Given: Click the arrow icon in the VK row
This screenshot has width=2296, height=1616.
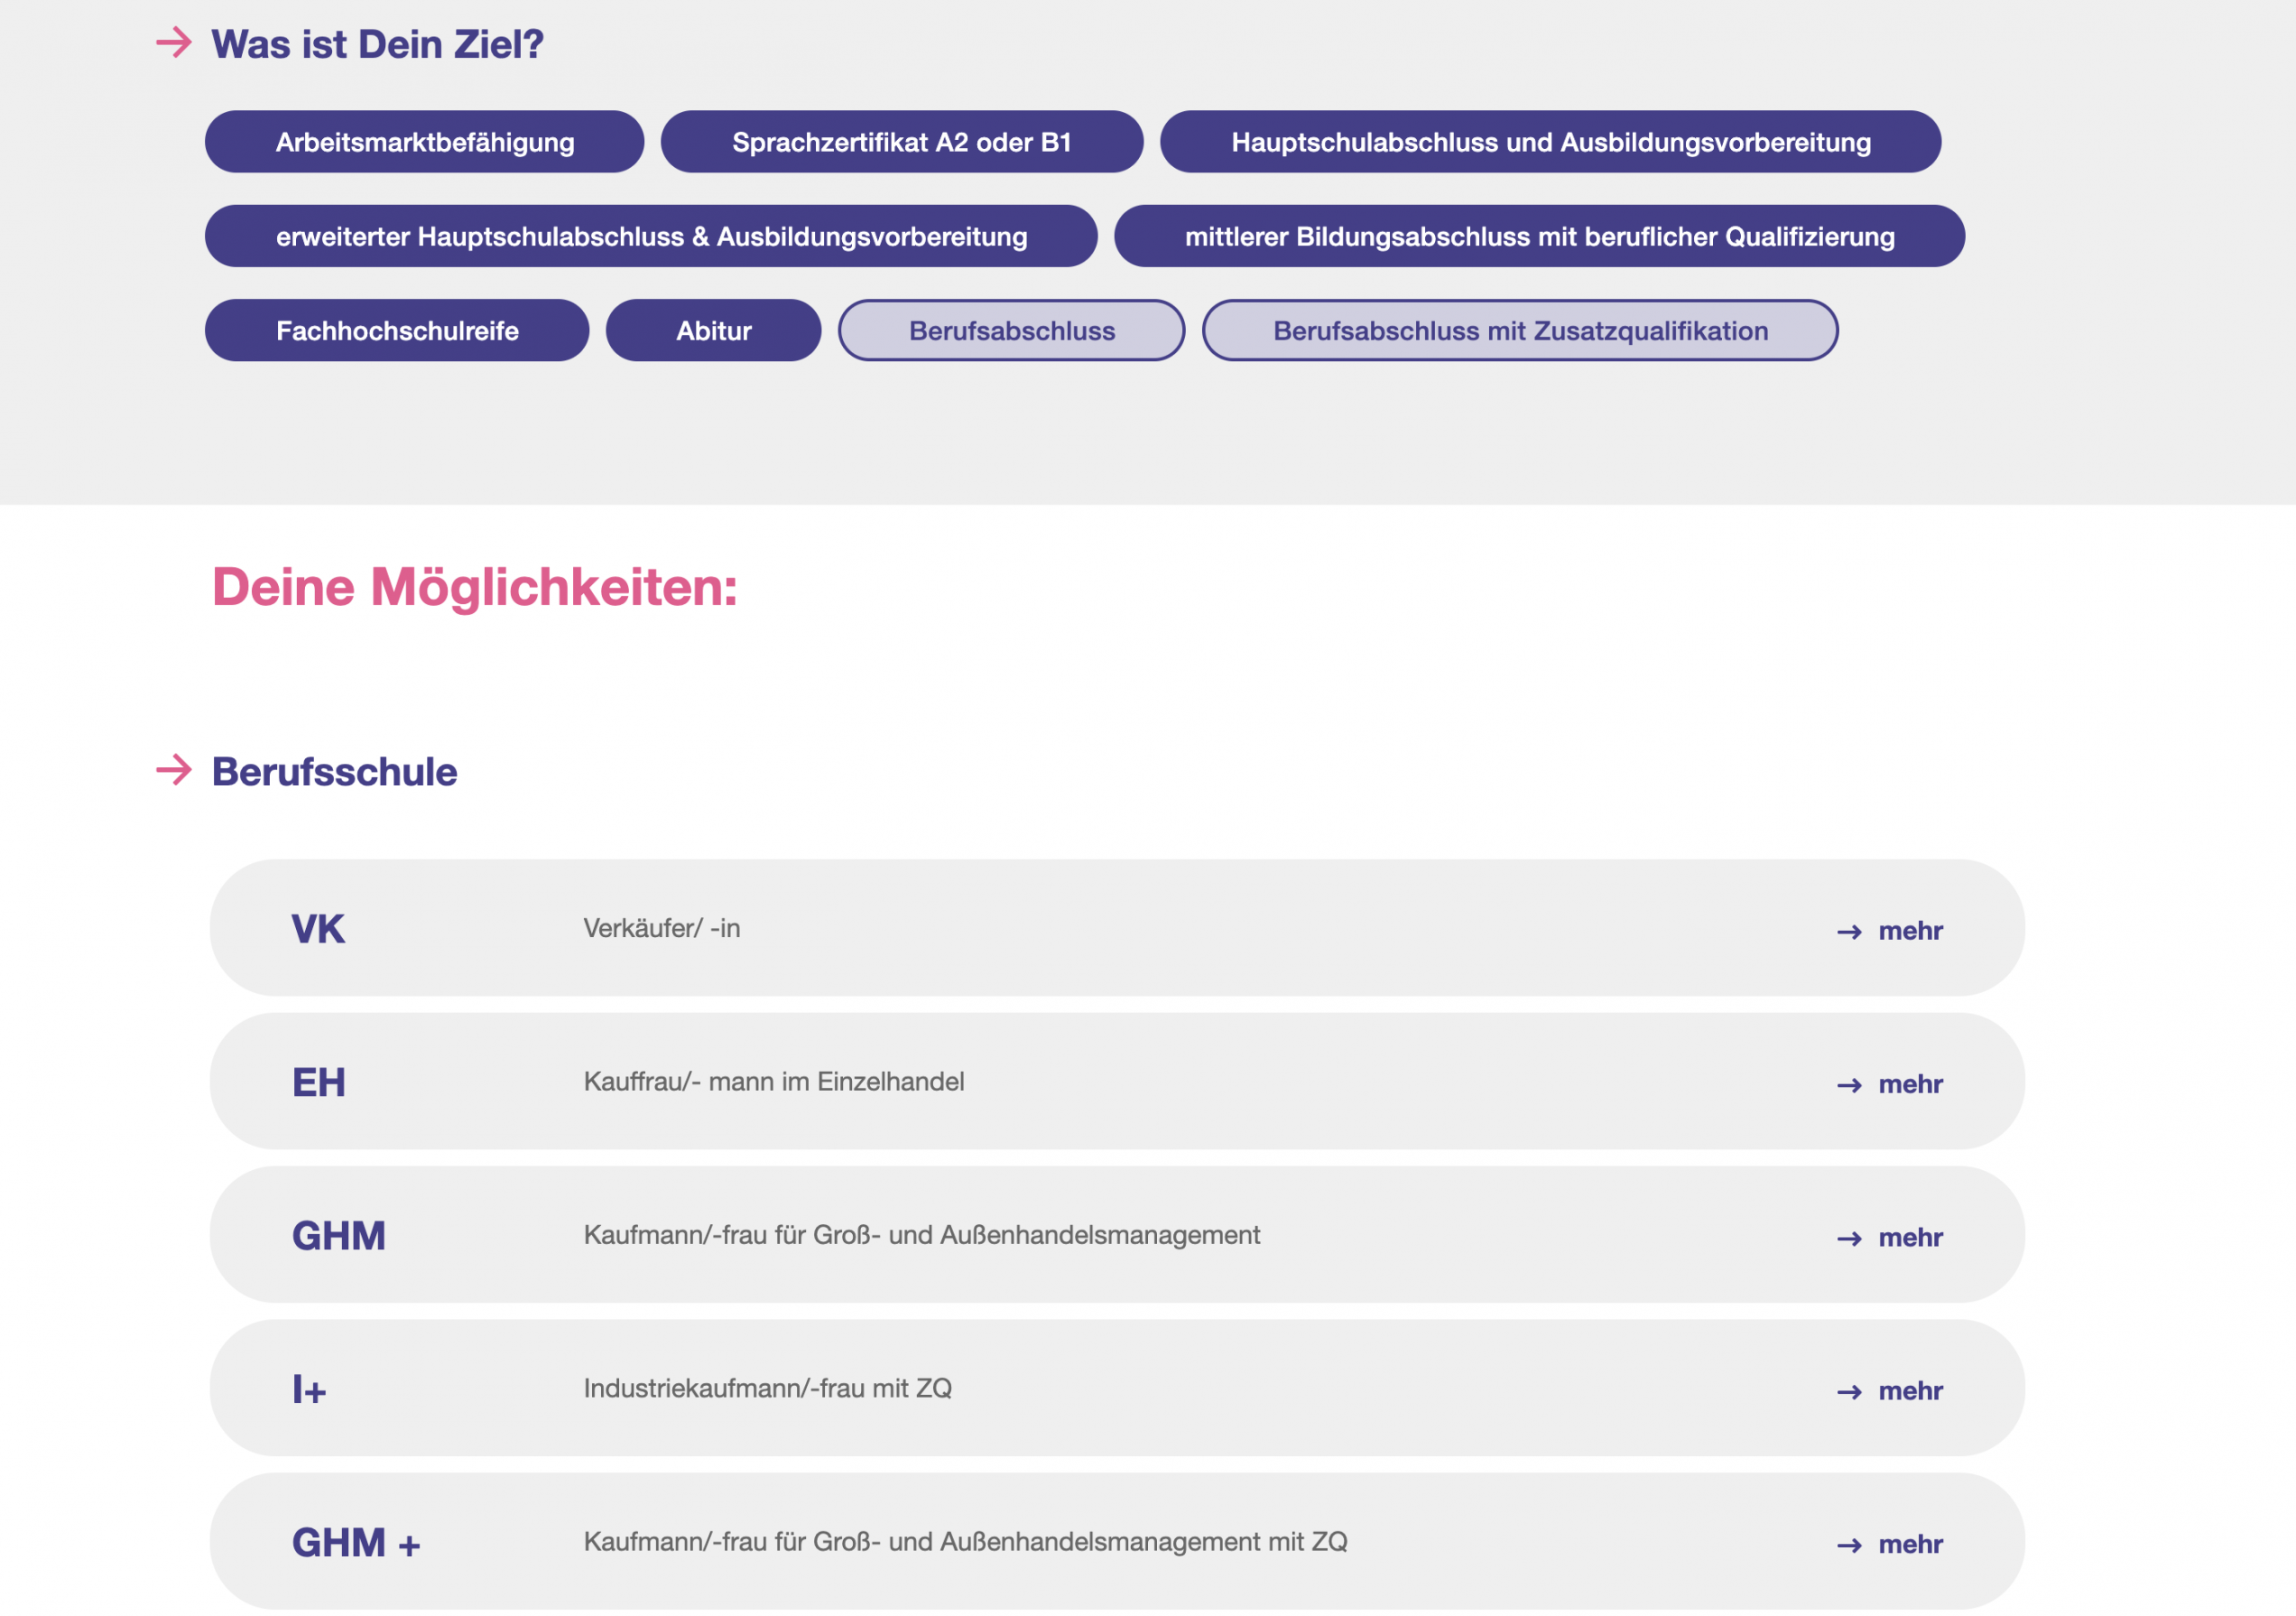Looking at the screenshot, I should pyautogui.click(x=1849, y=932).
